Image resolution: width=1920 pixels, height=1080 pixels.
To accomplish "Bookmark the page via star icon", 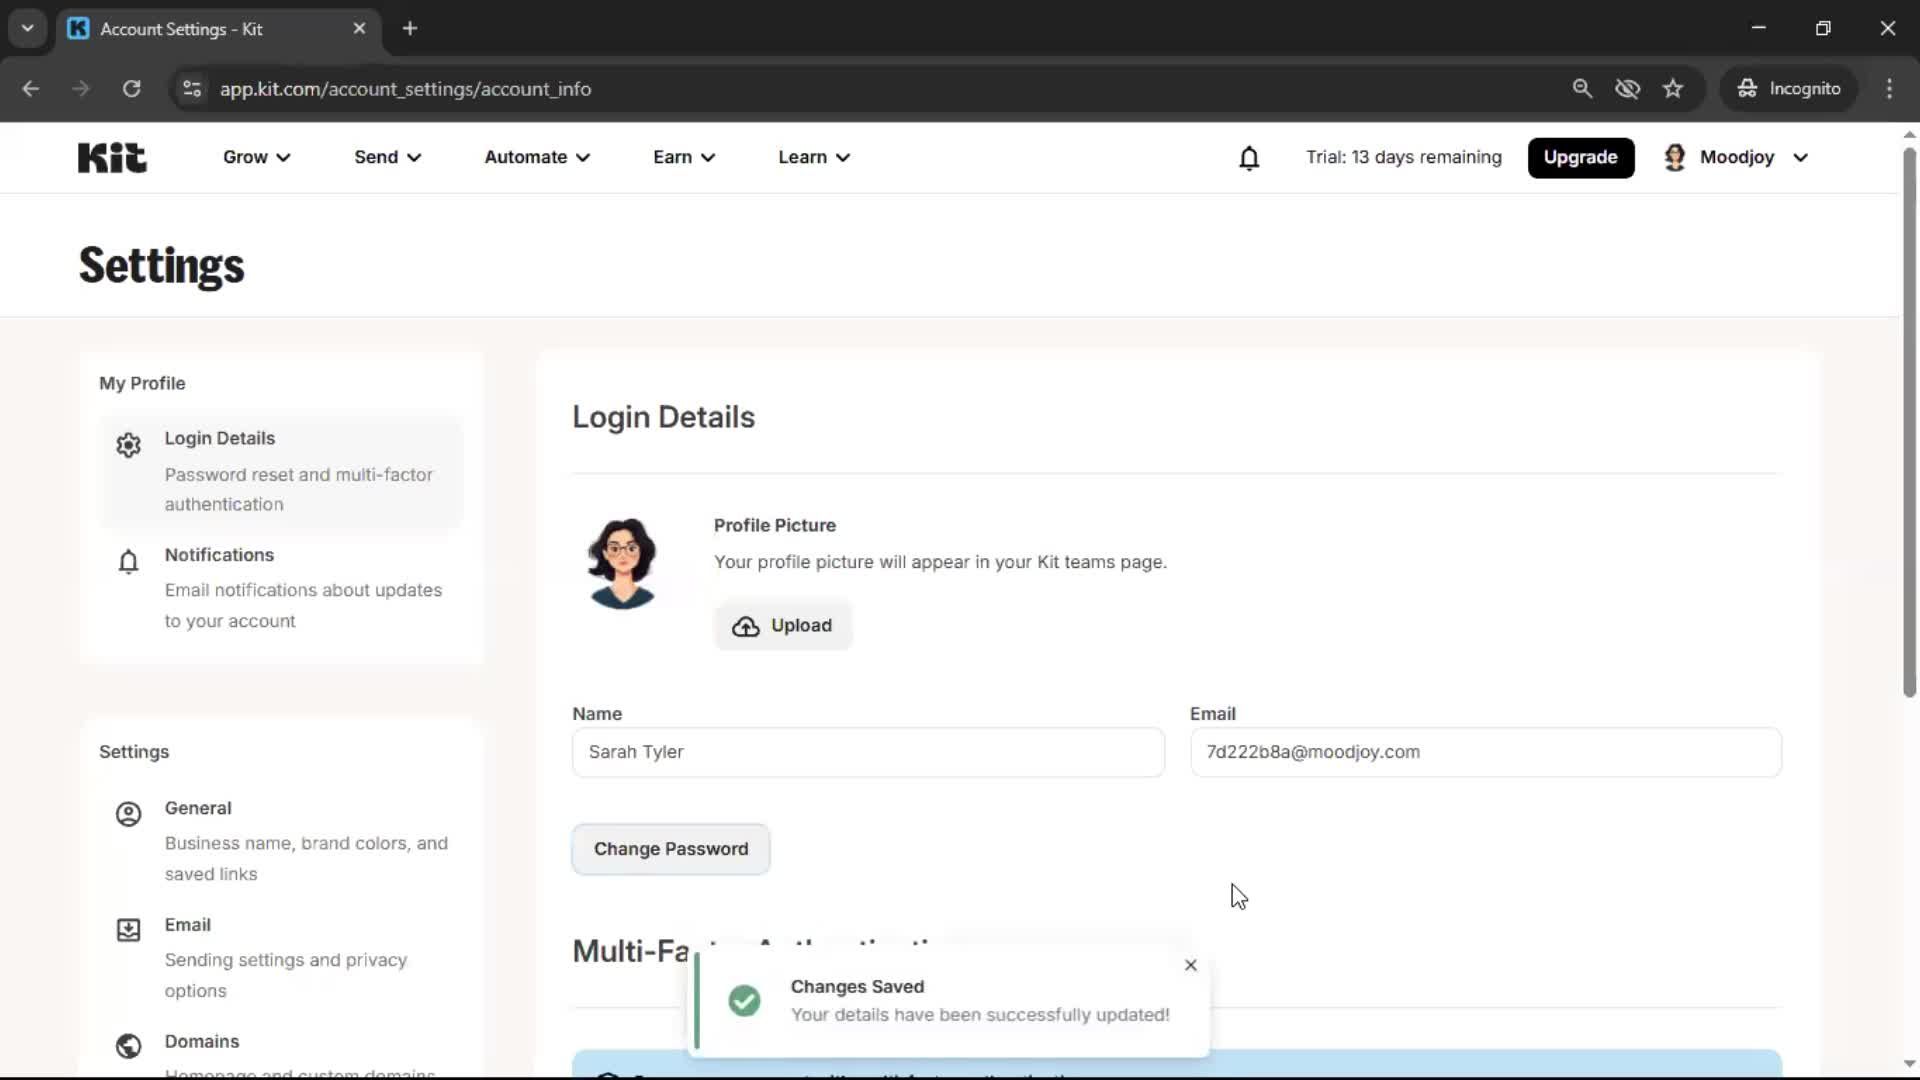I will [x=1673, y=88].
